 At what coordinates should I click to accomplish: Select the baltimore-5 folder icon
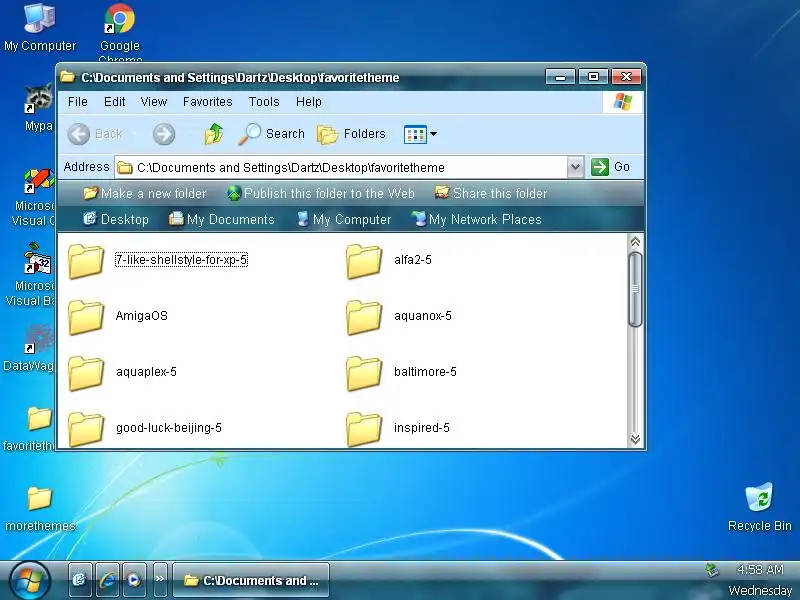coord(364,373)
